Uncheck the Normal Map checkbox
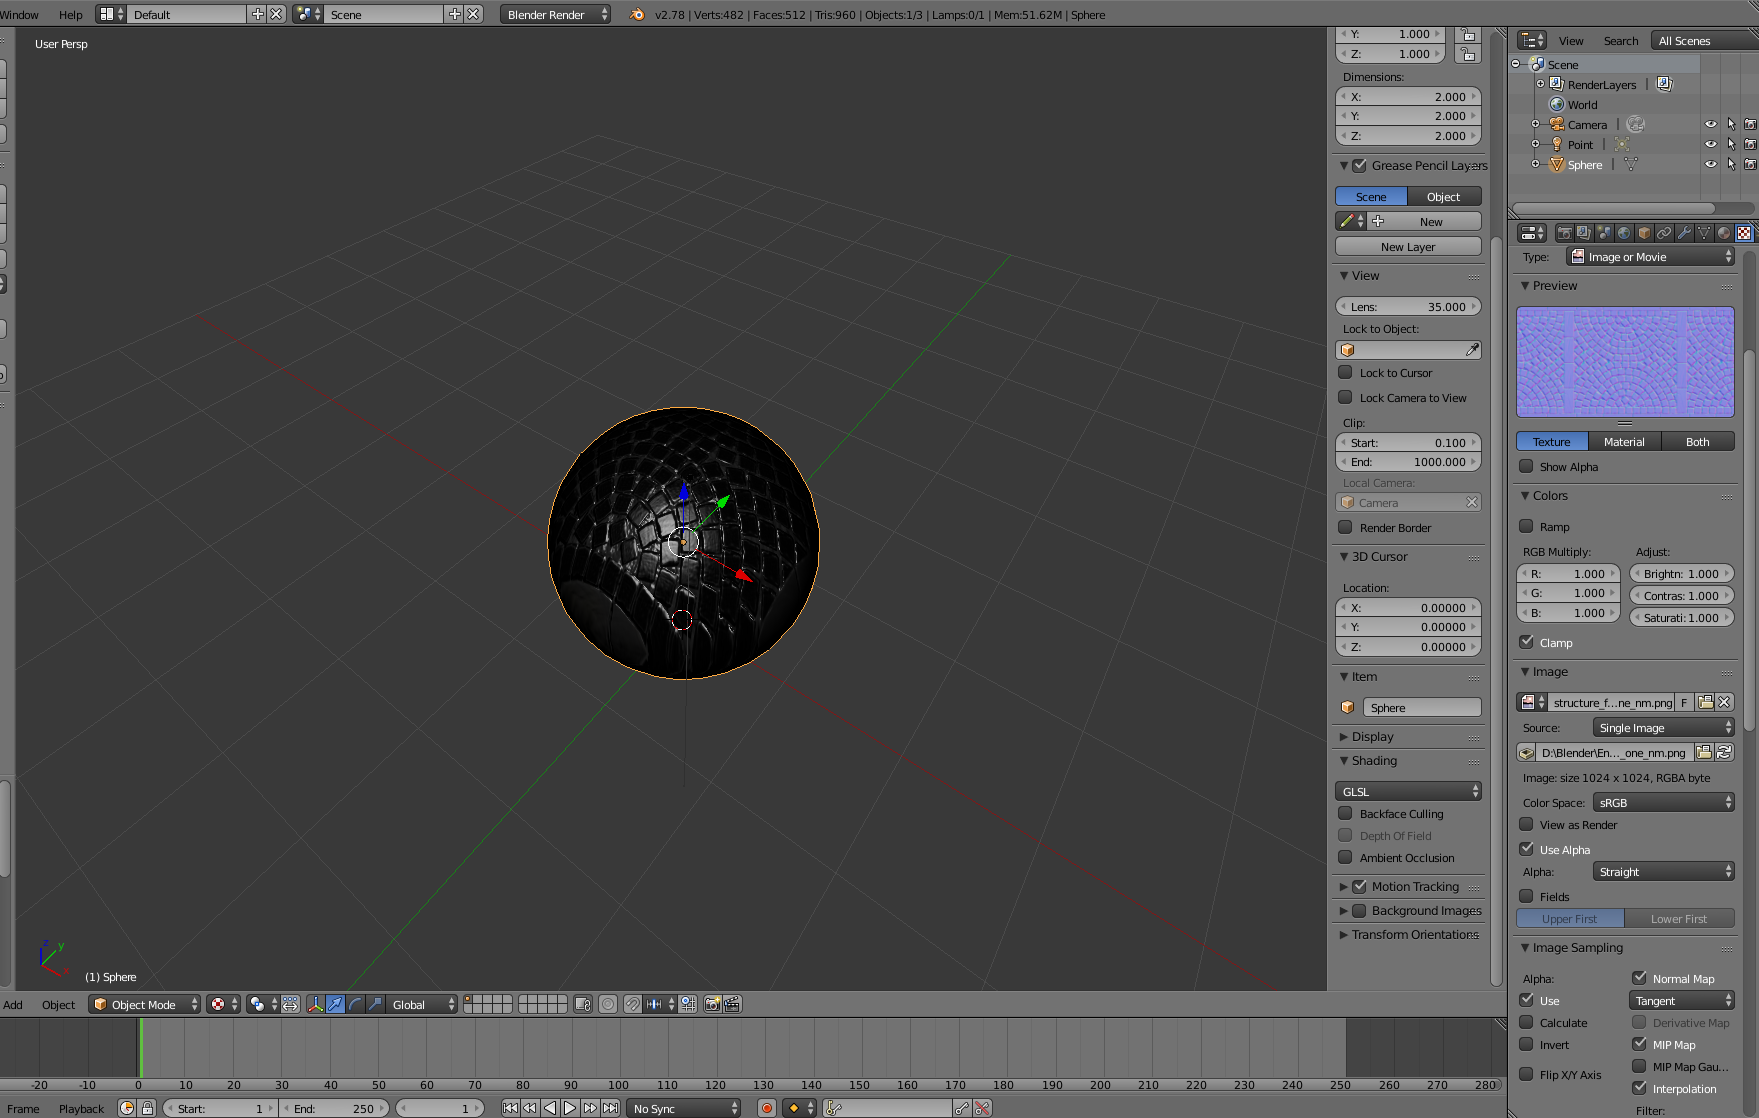This screenshot has height=1118, width=1759. [x=1639, y=978]
